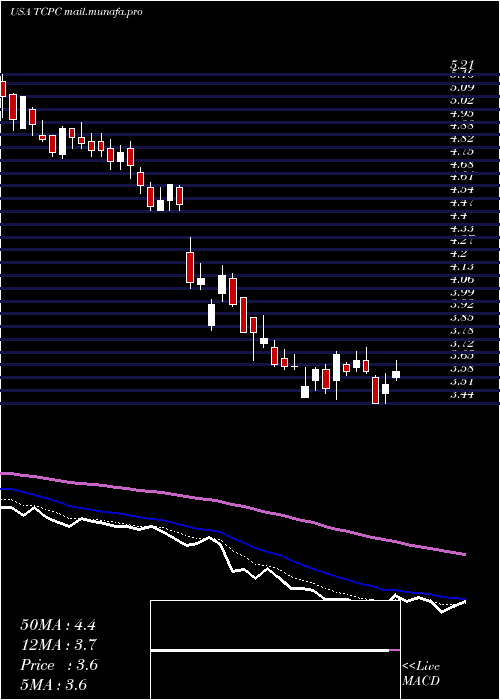Click the 3.65 price axis label

click(x=462, y=356)
